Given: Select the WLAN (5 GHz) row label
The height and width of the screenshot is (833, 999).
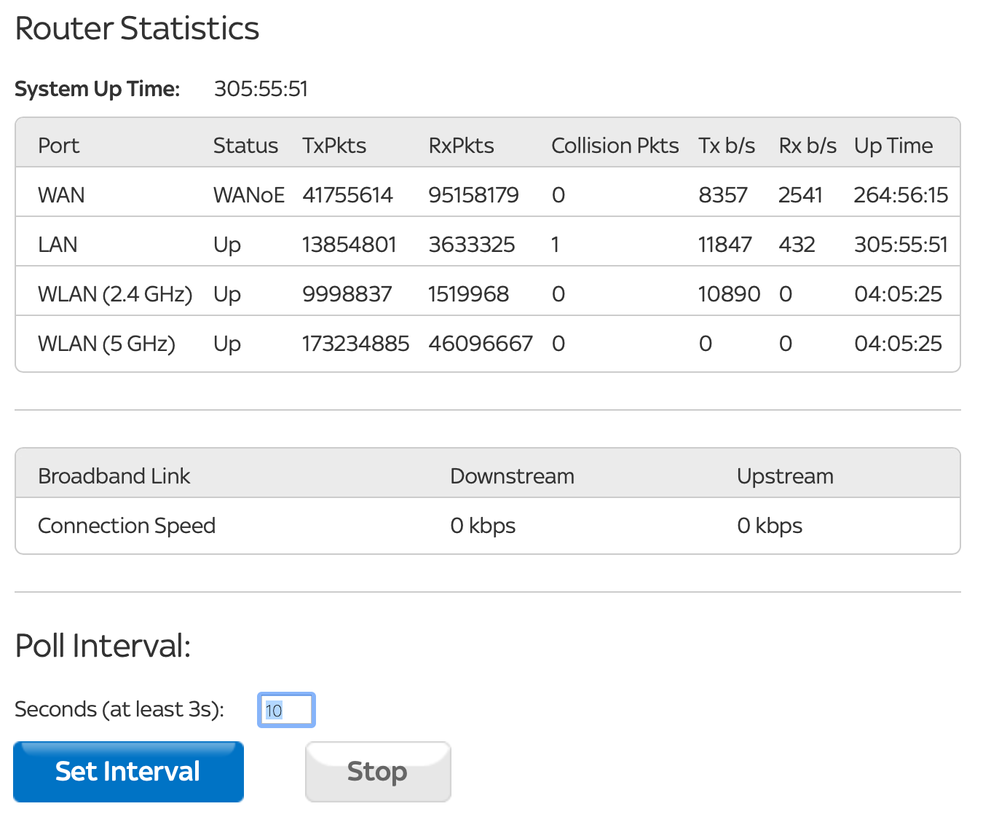Looking at the screenshot, I should point(106,344).
